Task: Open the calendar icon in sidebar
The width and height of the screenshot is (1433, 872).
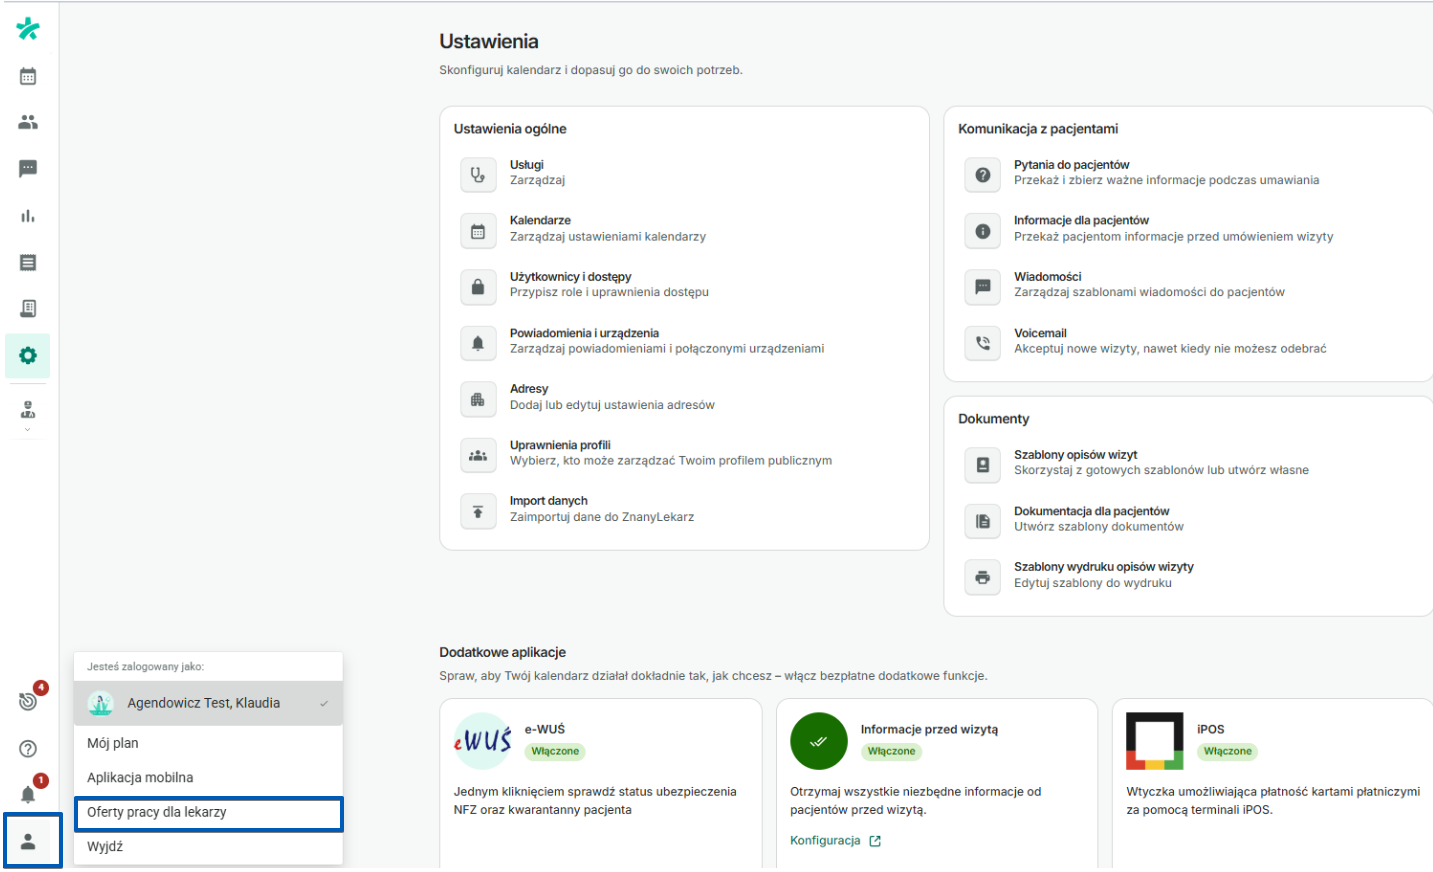Action: (x=28, y=76)
